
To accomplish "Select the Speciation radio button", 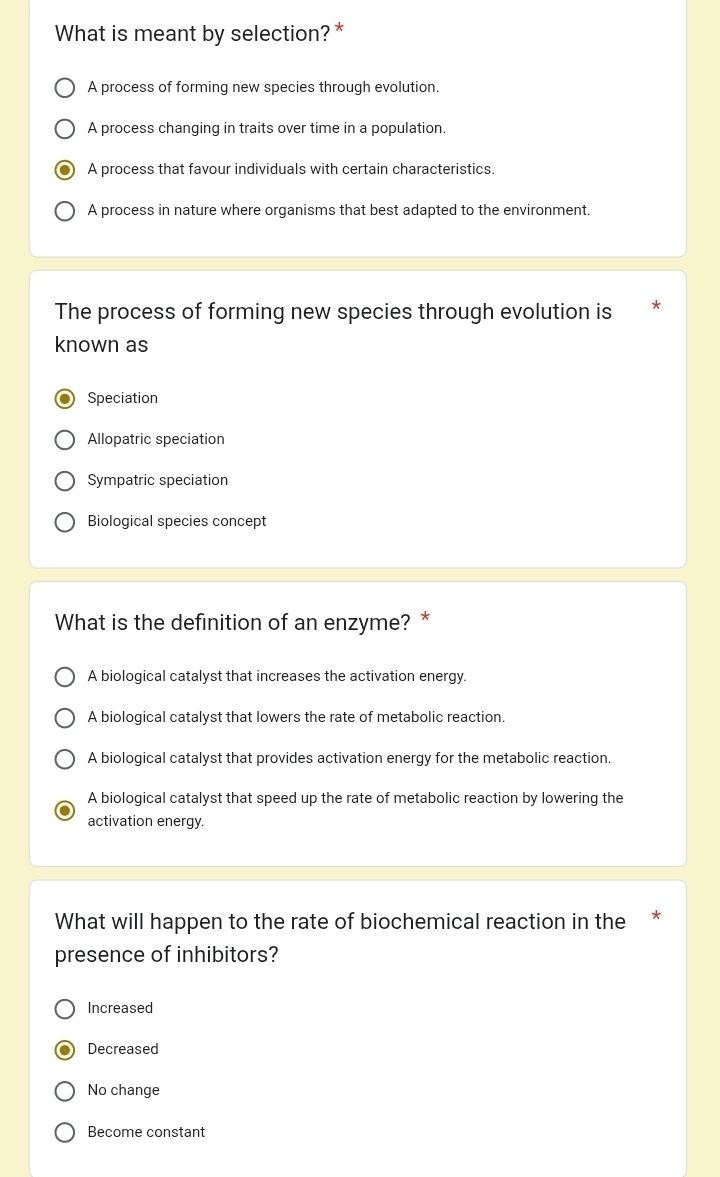I will pyautogui.click(x=65, y=398).
